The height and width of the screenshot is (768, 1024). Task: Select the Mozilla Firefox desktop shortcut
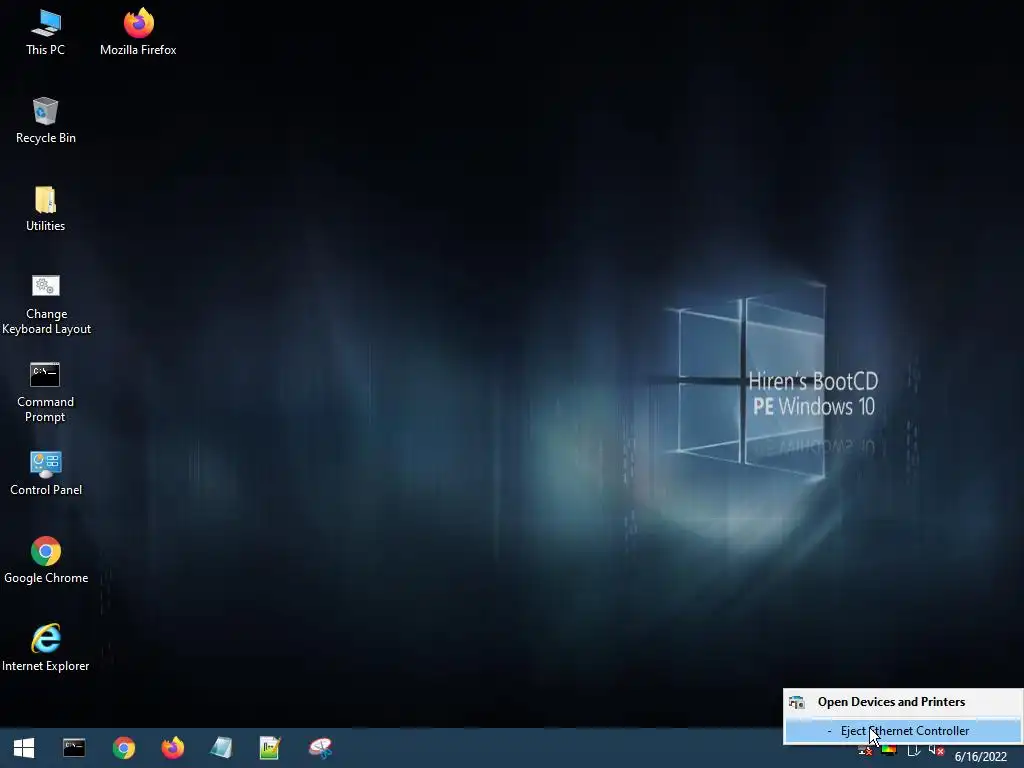138,31
